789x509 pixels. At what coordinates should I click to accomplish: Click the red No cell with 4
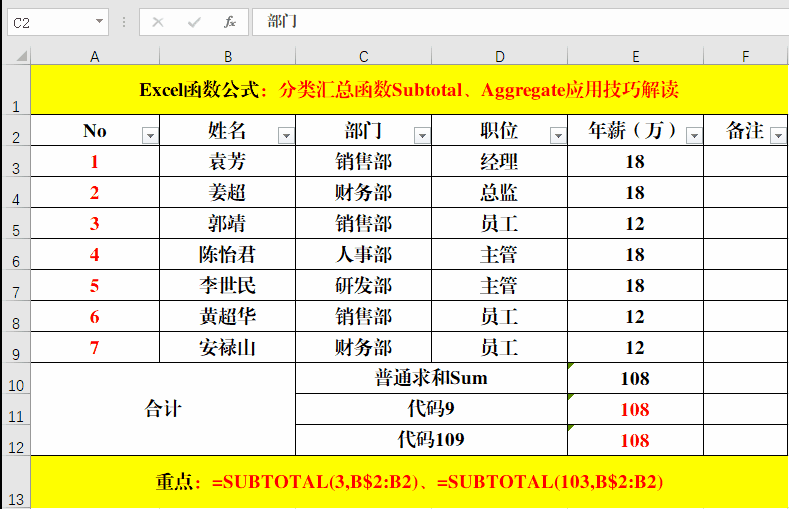(x=95, y=254)
